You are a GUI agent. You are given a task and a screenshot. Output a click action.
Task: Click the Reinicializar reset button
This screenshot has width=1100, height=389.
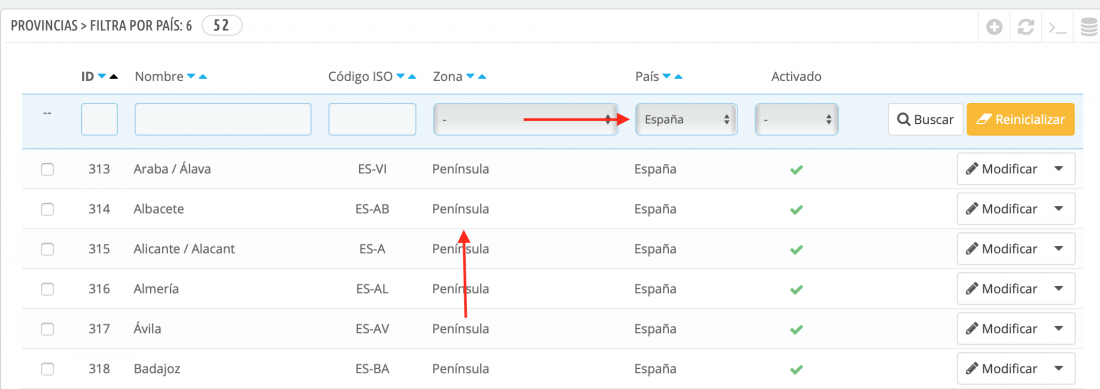coord(1021,120)
